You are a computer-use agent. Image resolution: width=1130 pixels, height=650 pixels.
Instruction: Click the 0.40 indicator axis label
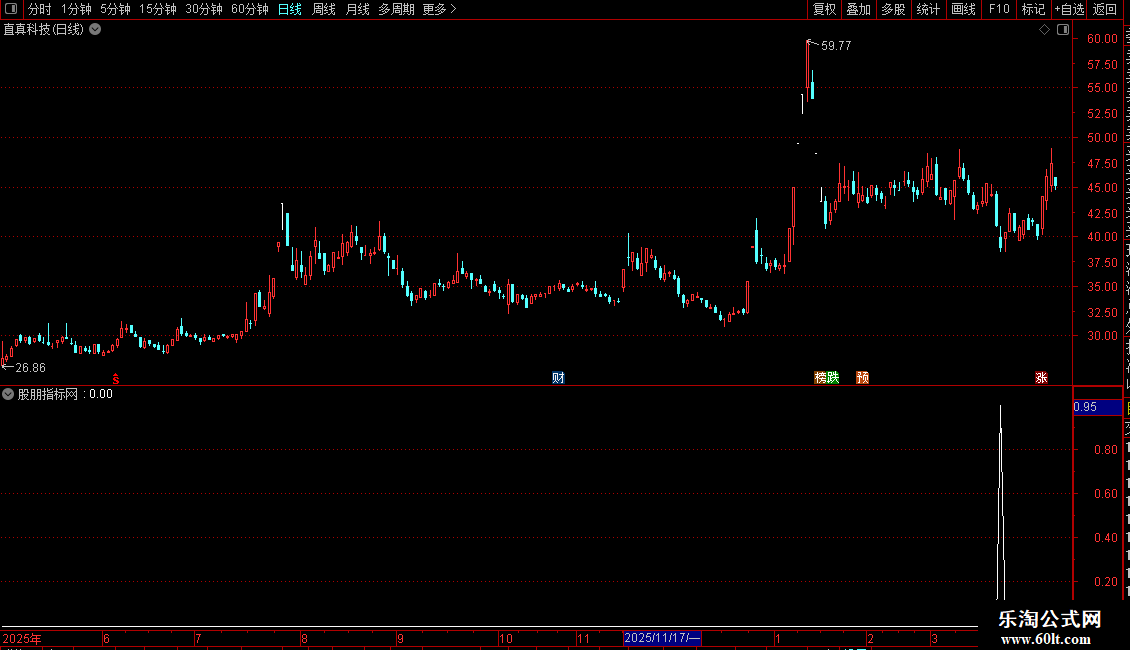point(1105,538)
